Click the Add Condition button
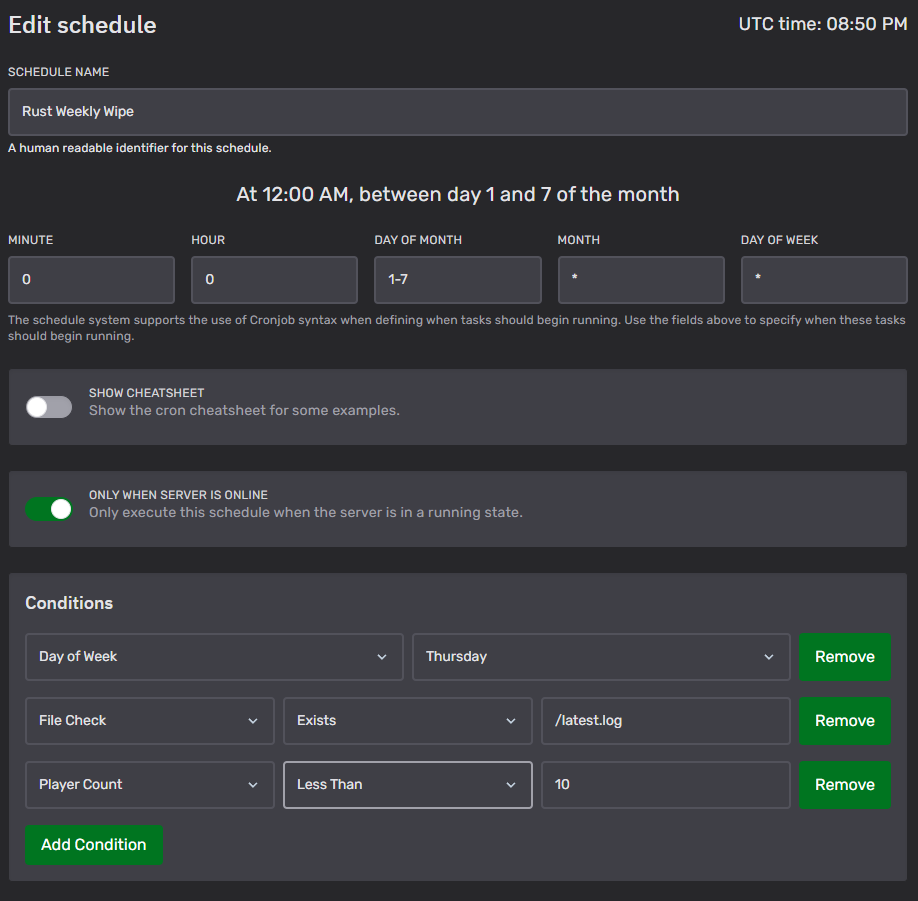This screenshot has width=918, height=901. pyautogui.click(x=93, y=845)
